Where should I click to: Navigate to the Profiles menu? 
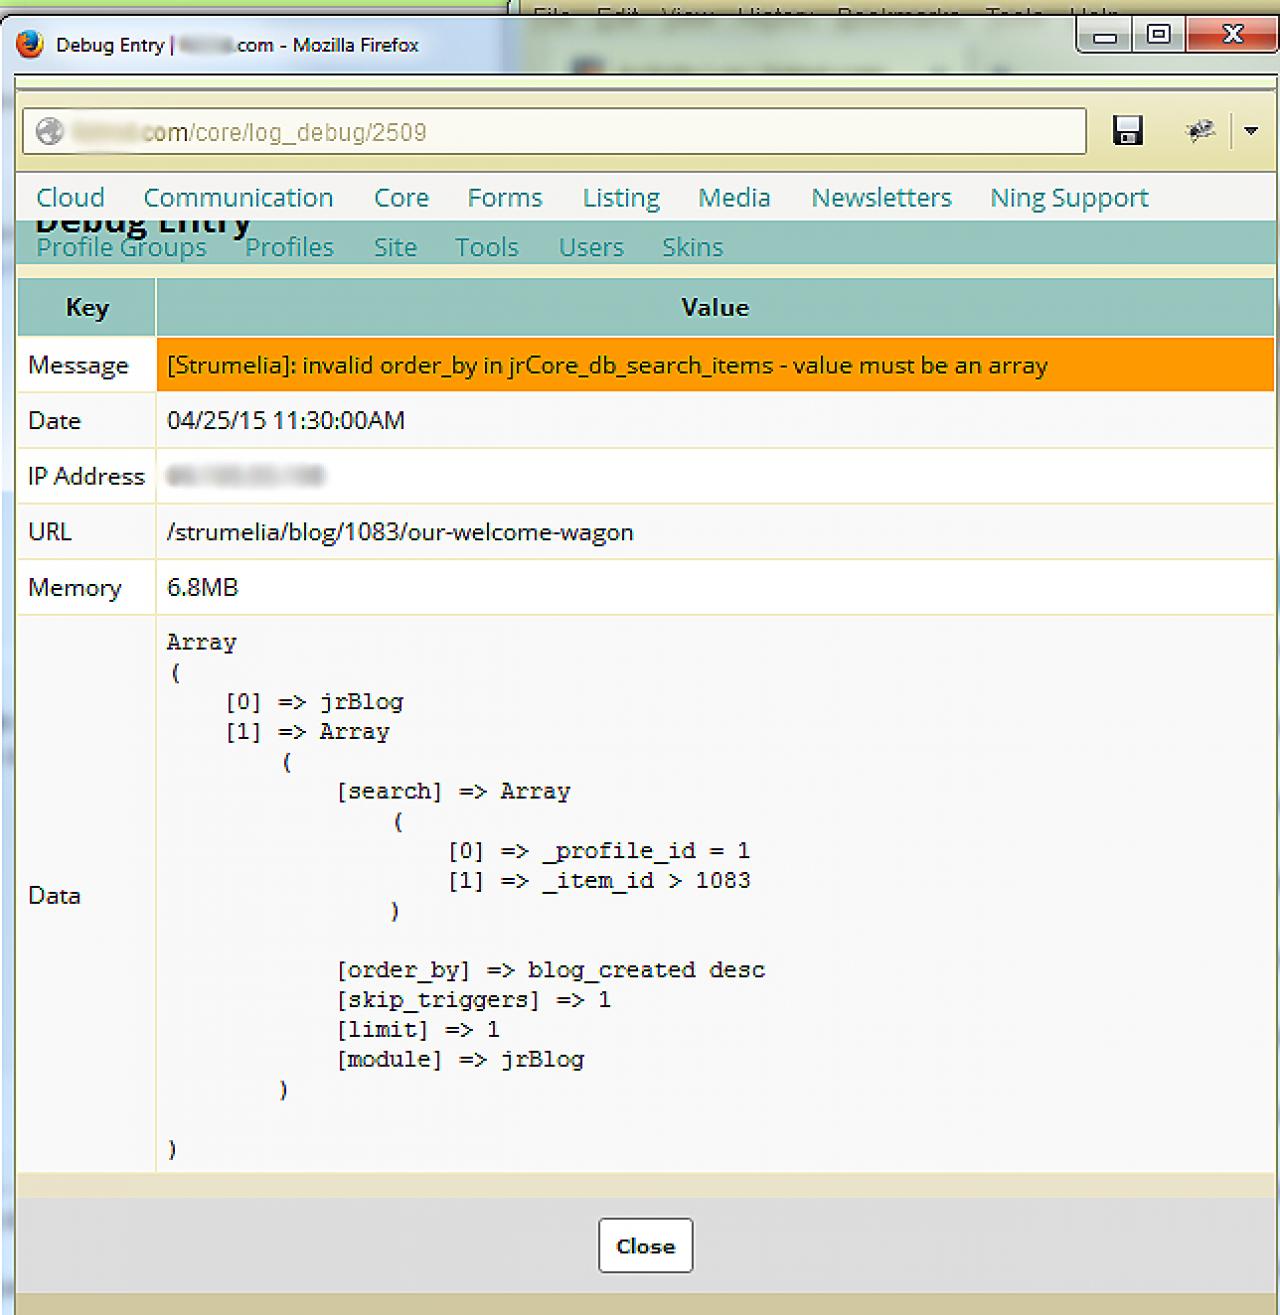[x=289, y=247]
